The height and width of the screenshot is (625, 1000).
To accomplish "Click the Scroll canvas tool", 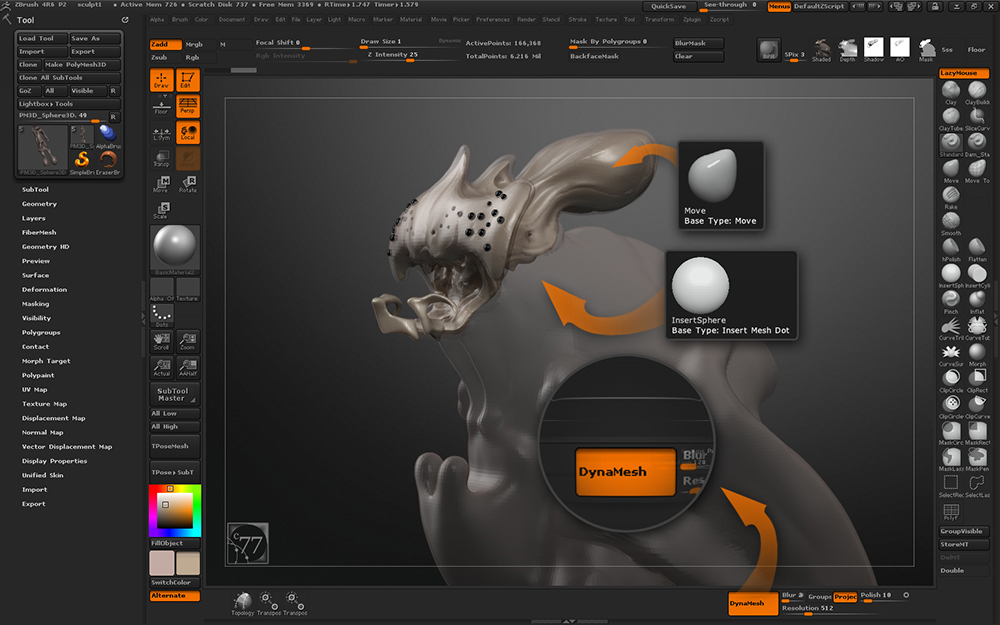I will (161, 341).
